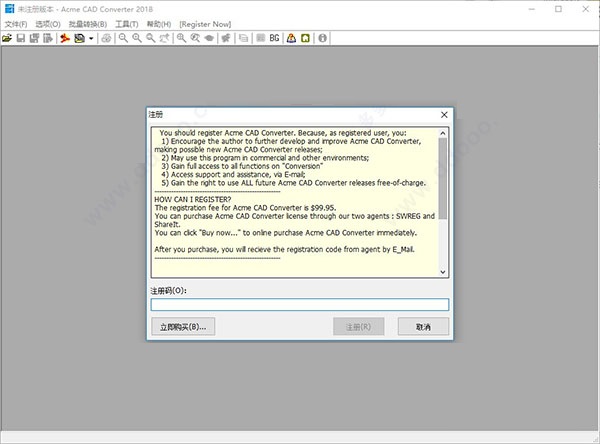Image resolution: width=600 pixels, height=444 pixels.
Task: Click the pan hand toolbar icon
Action: (226, 38)
